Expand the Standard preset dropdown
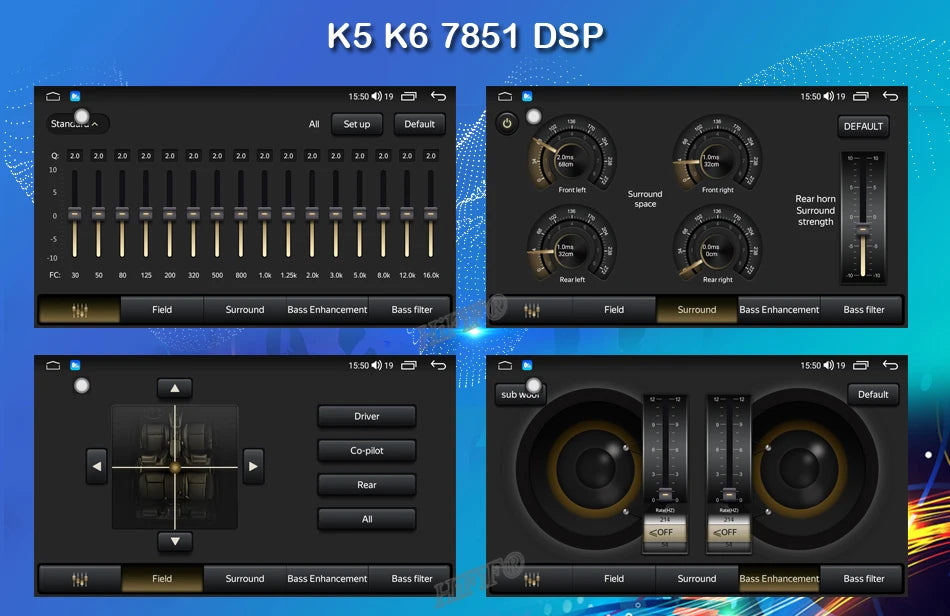This screenshot has height=616, width=950. click(x=78, y=124)
